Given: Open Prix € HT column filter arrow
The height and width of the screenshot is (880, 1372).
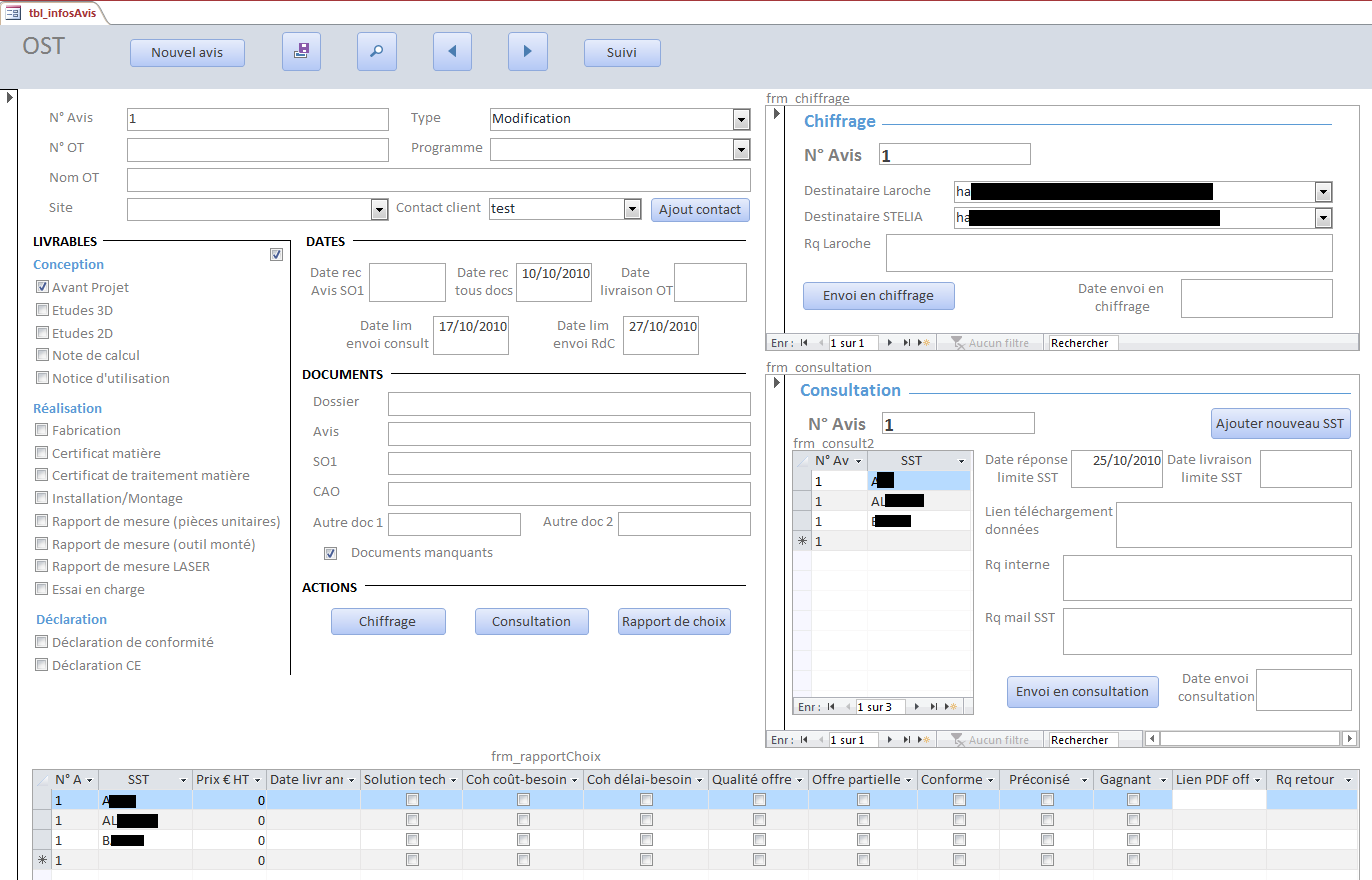Looking at the screenshot, I should pos(257,780).
